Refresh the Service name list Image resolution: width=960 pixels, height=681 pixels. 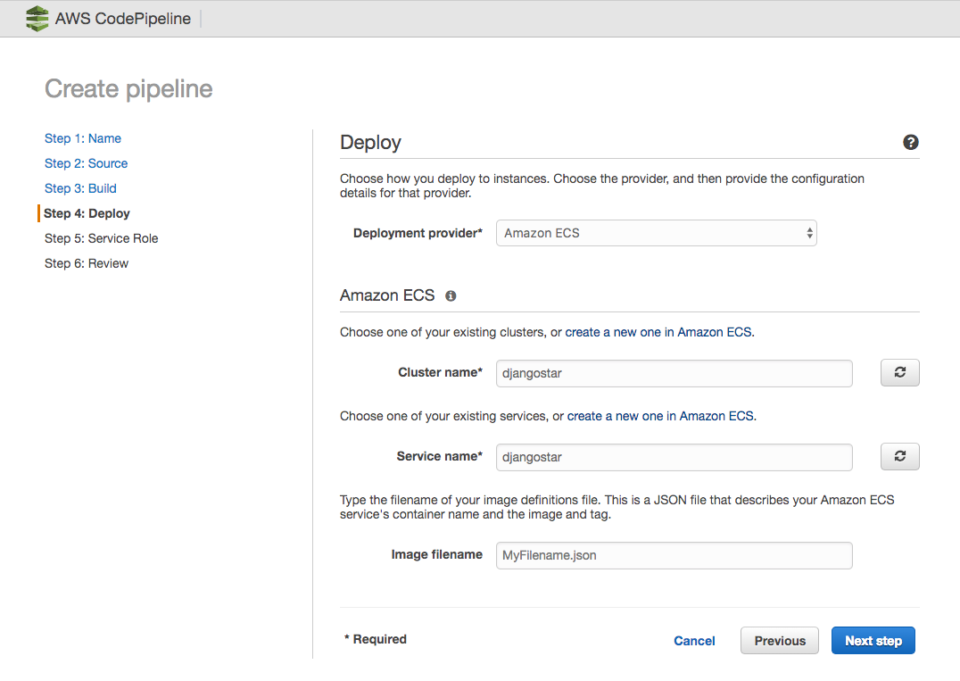pos(899,456)
